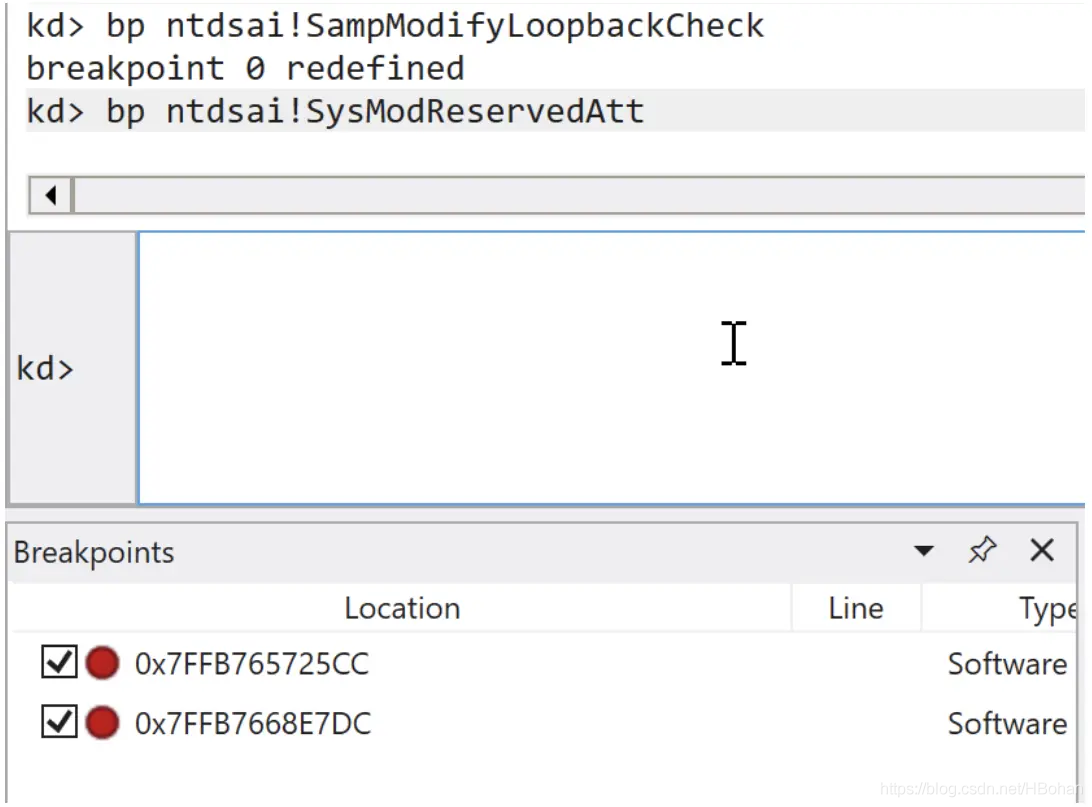Open Breakpoints panel options dropdown arrow
Image resolution: width=1092 pixels, height=807 pixels.
923,551
